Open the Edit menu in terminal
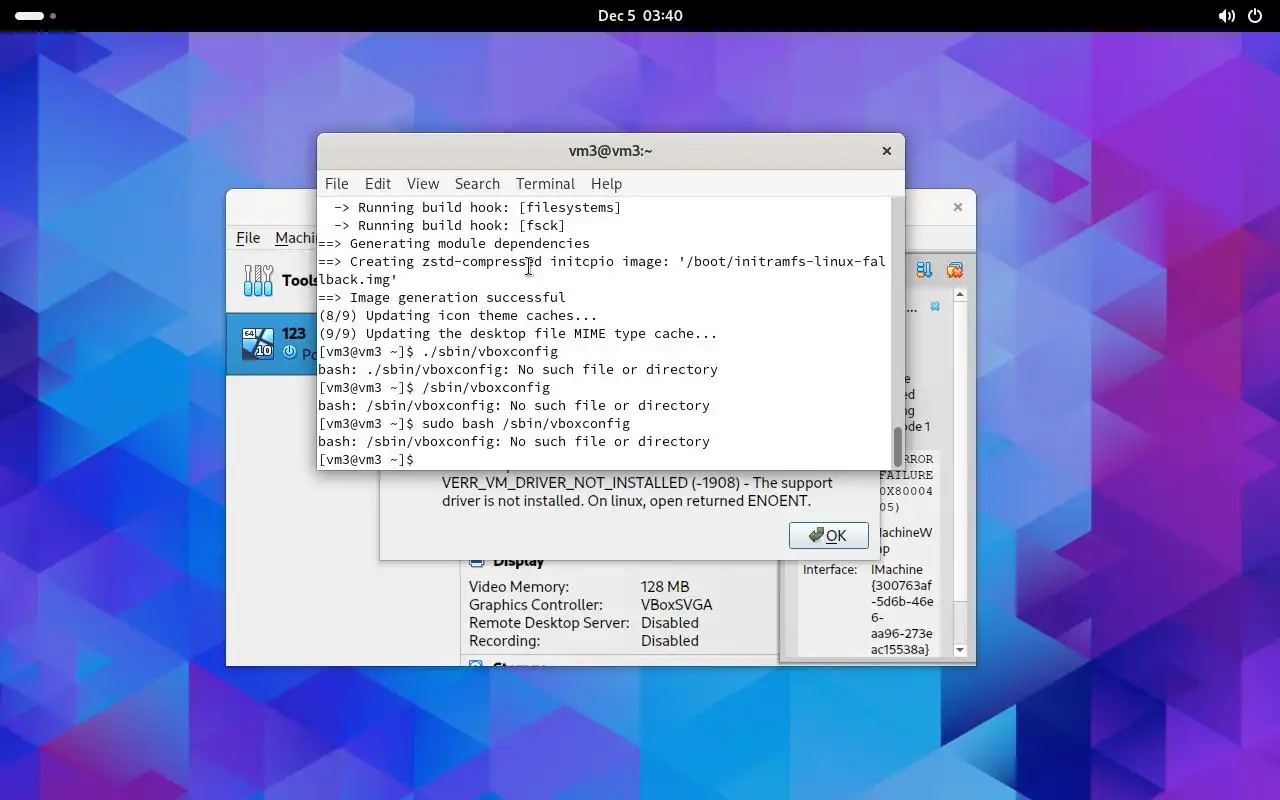The height and width of the screenshot is (800, 1280). pyautogui.click(x=378, y=184)
